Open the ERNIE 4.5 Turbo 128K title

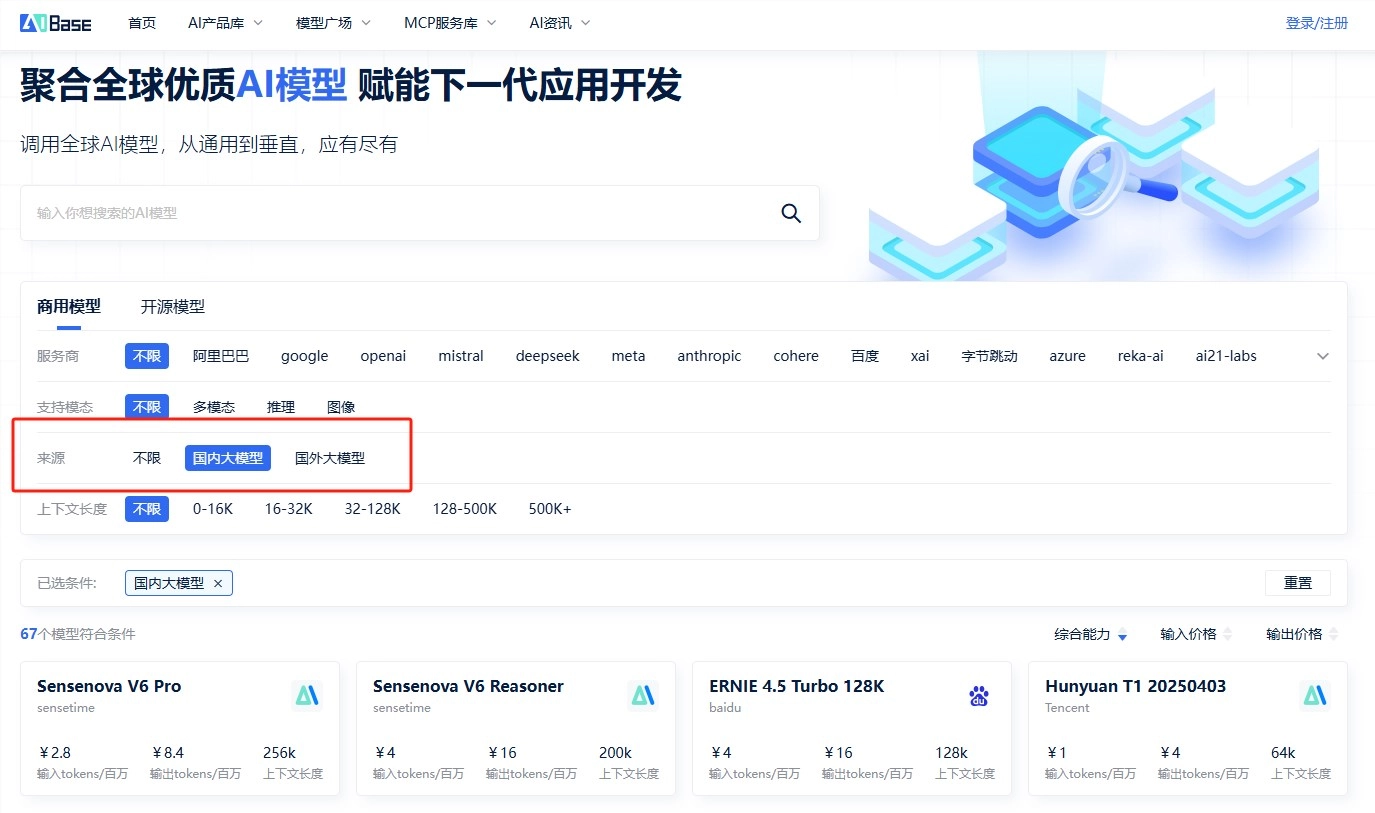(797, 686)
